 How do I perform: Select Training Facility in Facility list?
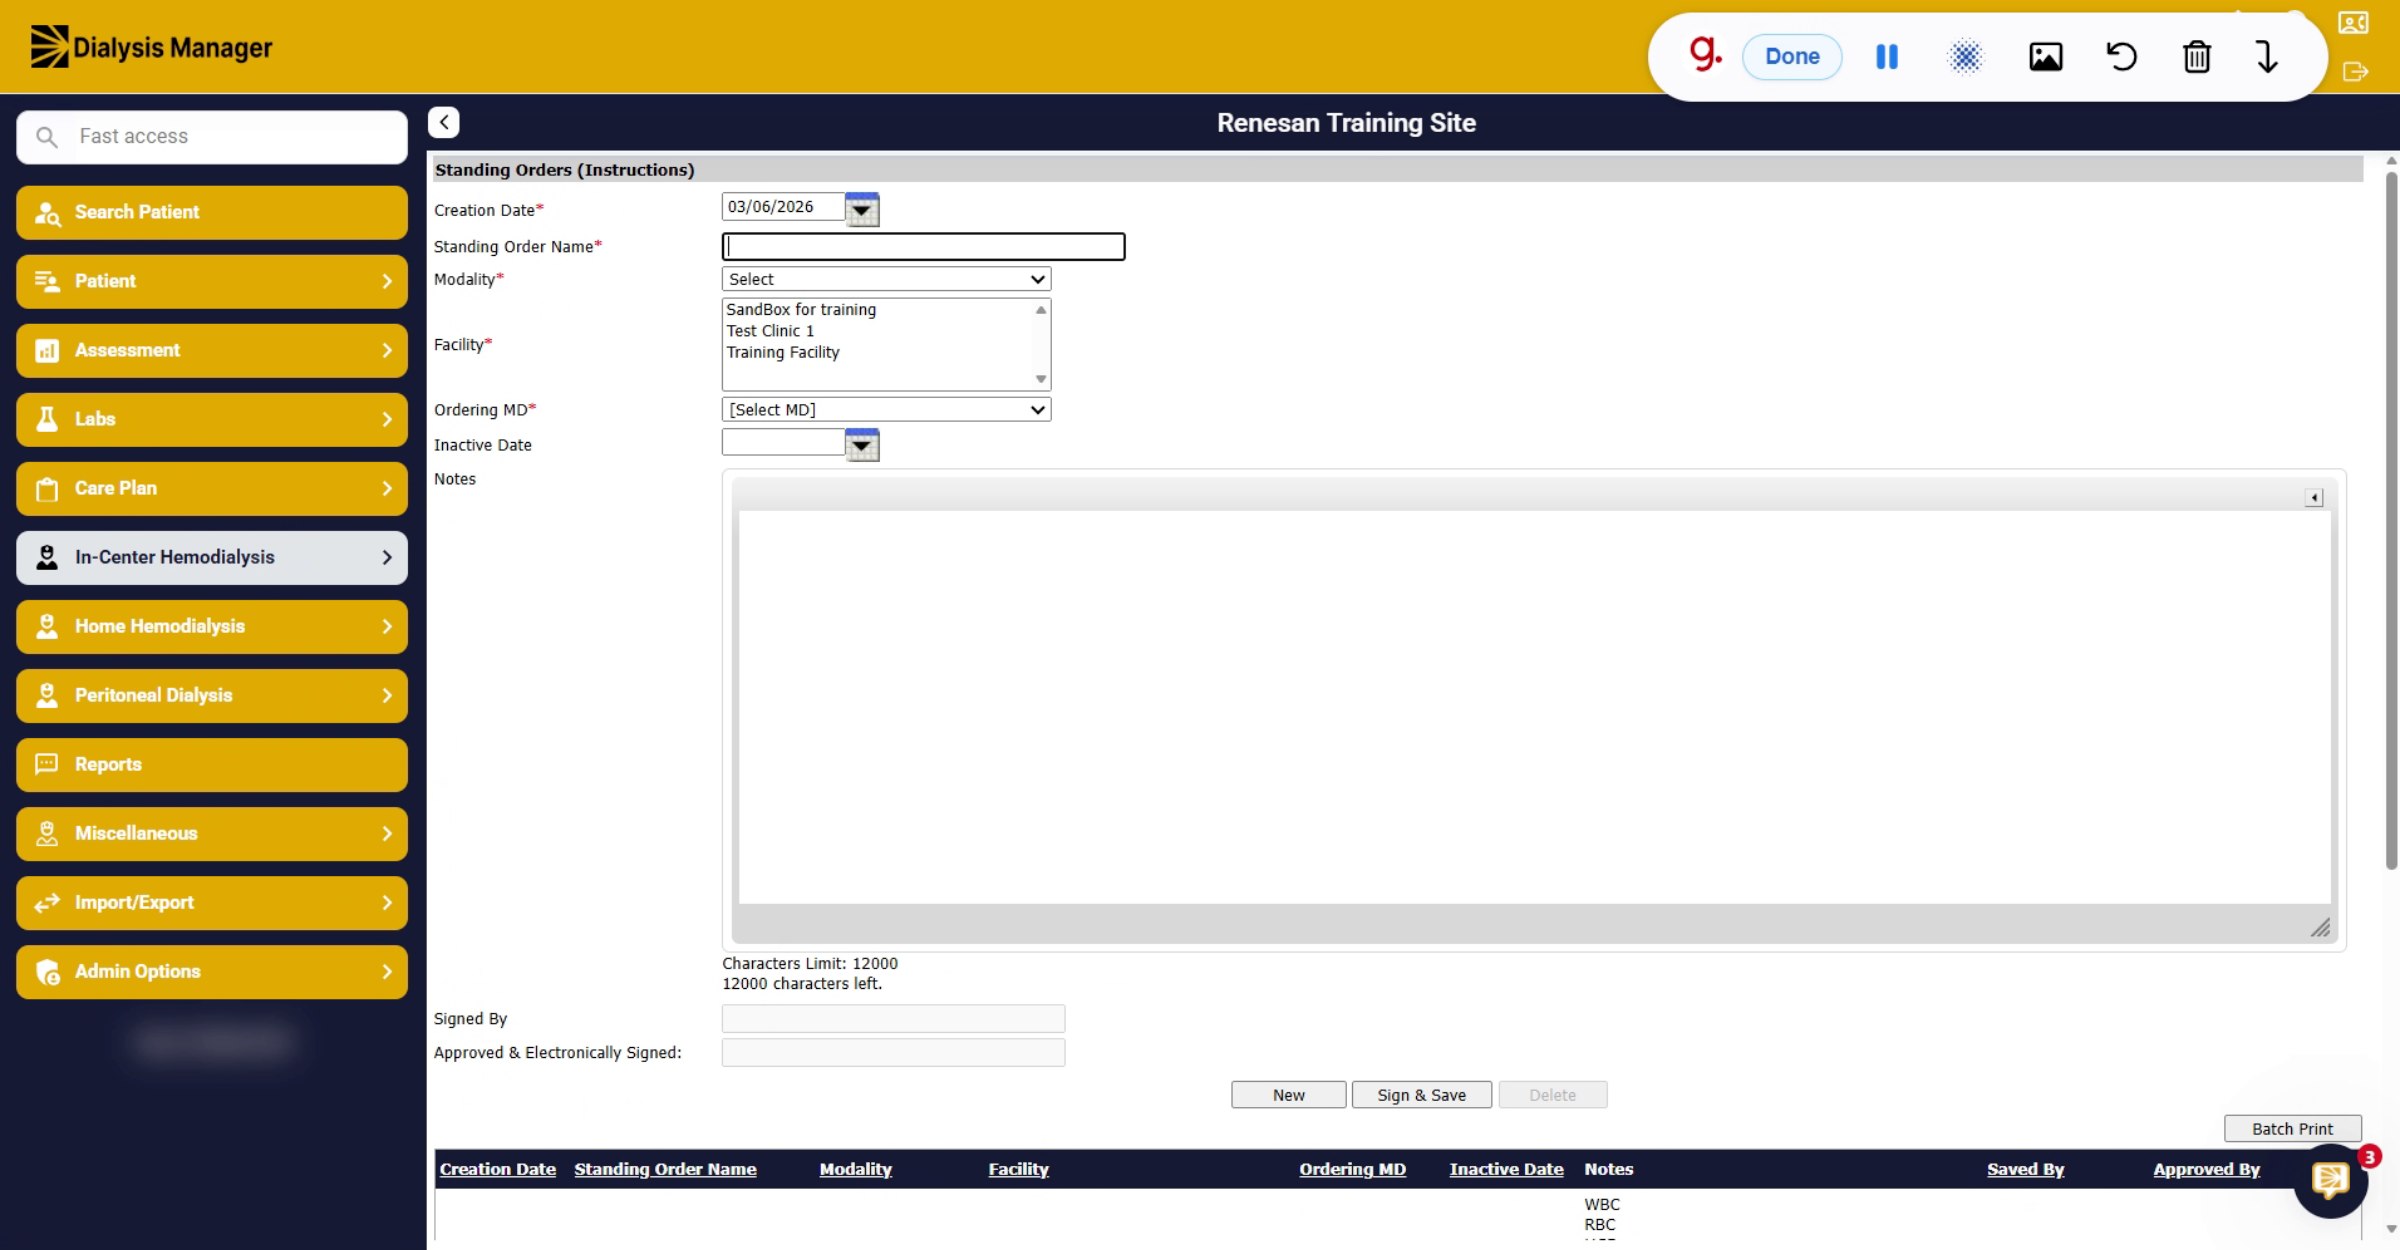[x=783, y=352]
